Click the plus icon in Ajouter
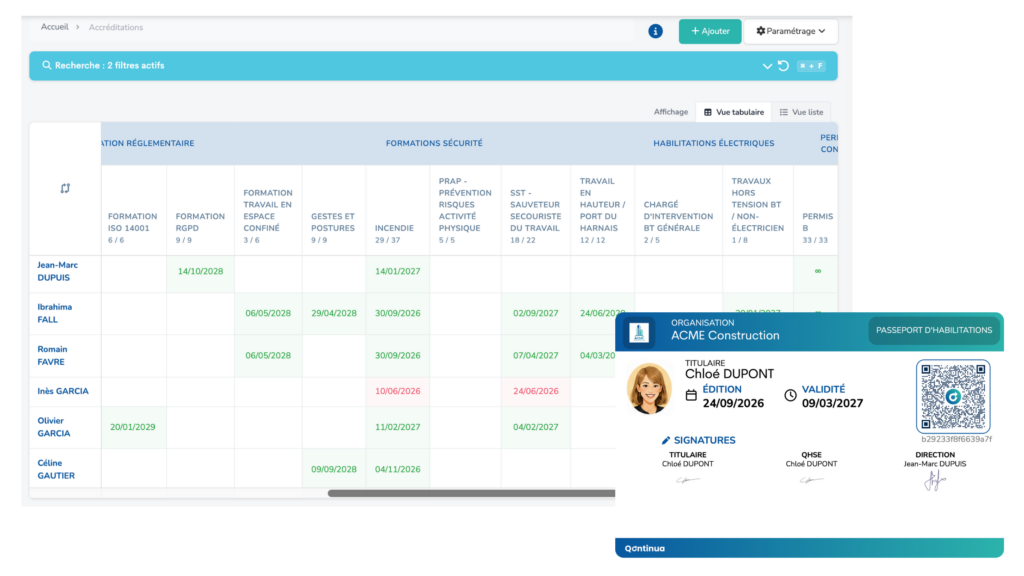This screenshot has width=1024, height=576. (695, 31)
